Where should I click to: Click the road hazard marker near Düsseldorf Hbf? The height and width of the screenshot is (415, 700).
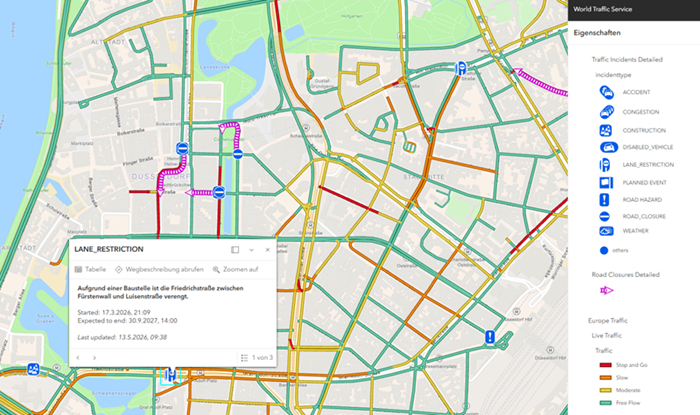click(x=490, y=336)
